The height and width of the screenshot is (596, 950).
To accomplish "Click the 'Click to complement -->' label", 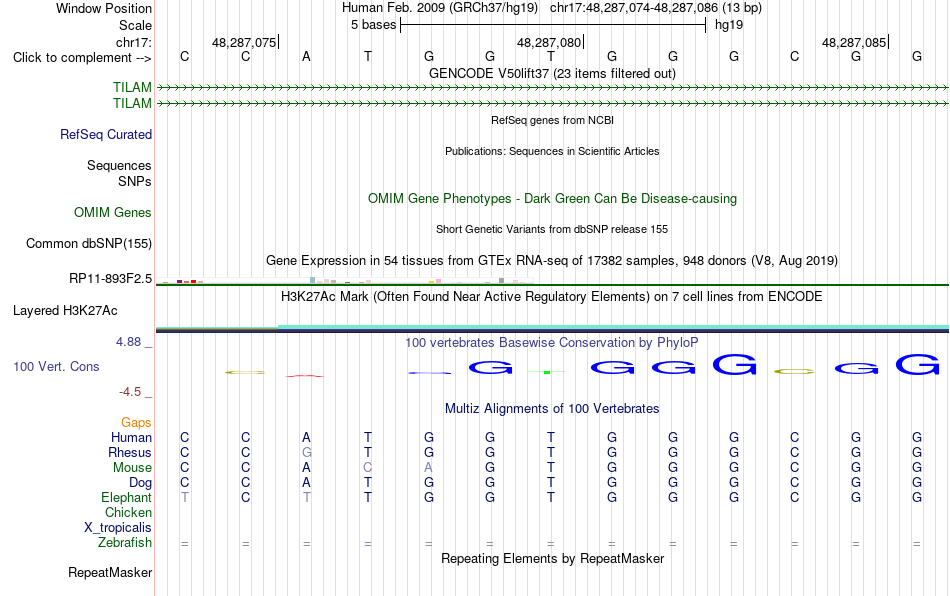I will click(x=82, y=58).
